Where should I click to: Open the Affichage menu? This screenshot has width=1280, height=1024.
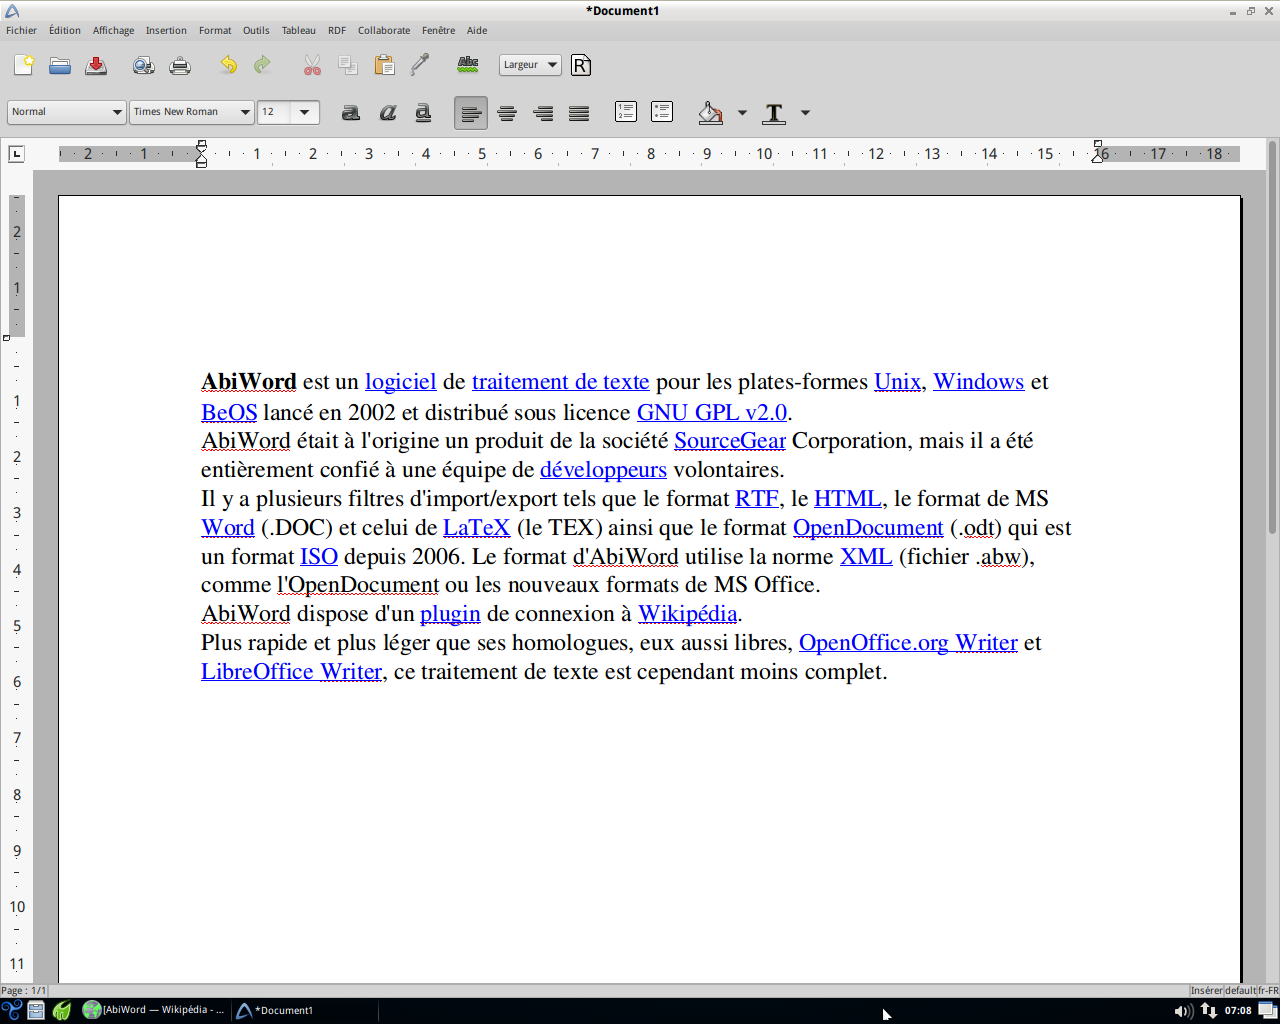point(113,30)
